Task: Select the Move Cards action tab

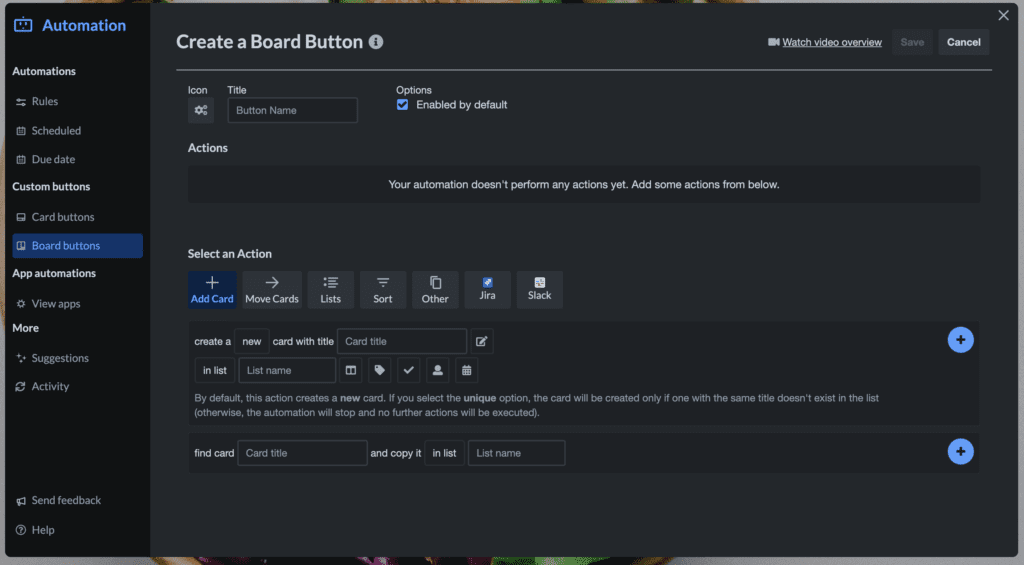Action: coord(272,289)
